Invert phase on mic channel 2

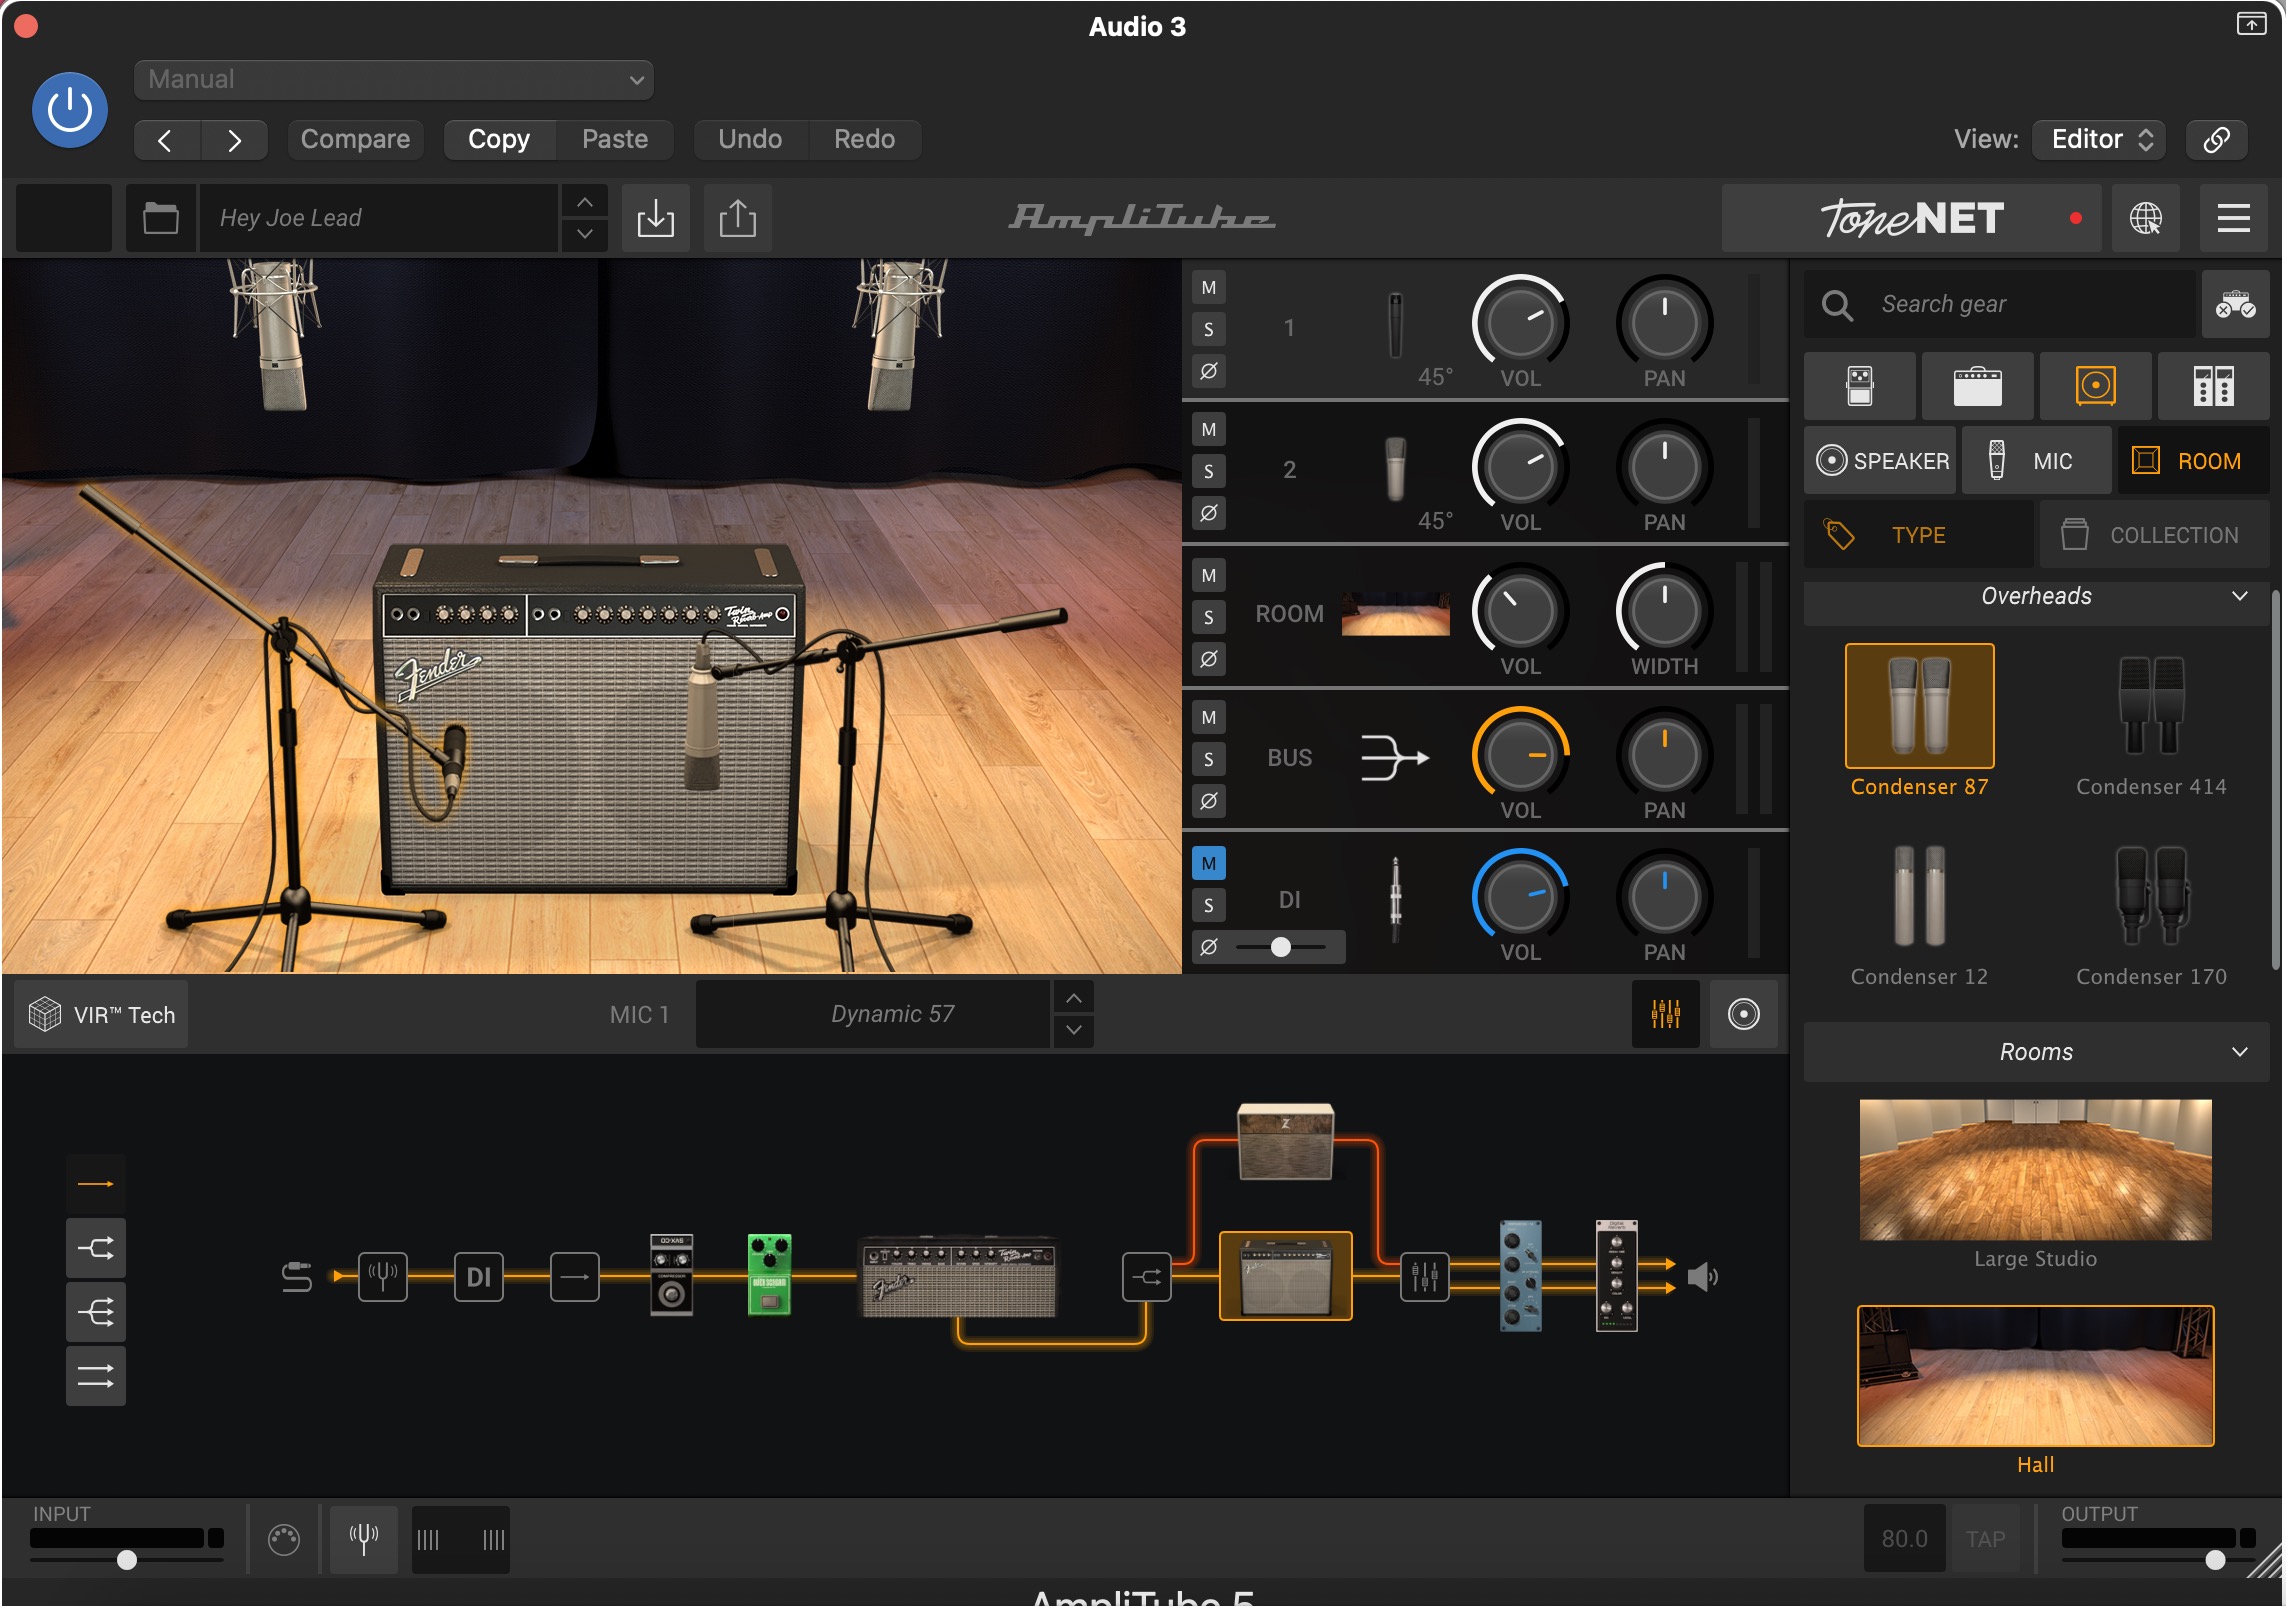click(1209, 513)
